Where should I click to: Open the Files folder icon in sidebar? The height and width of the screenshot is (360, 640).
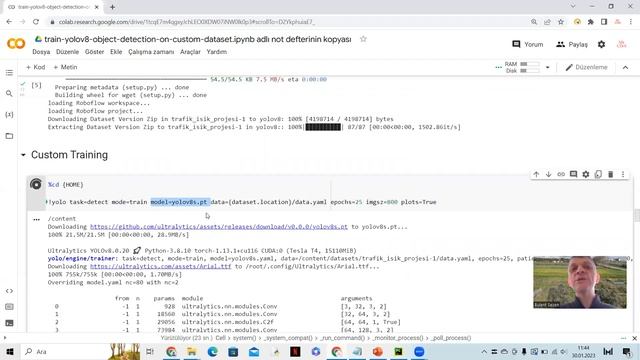pyautogui.click(x=9, y=136)
